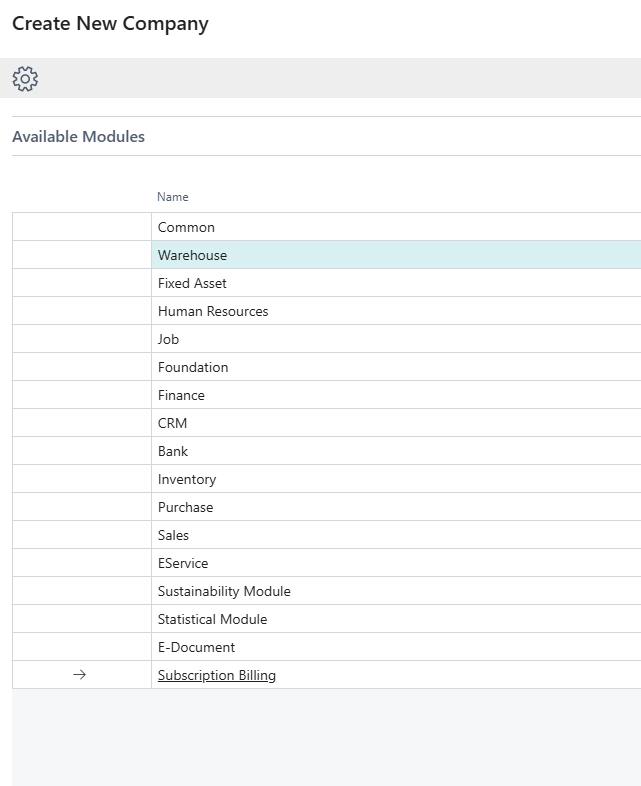Open the Subscription Billing link
This screenshot has width=641, height=786.
(216, 675)
